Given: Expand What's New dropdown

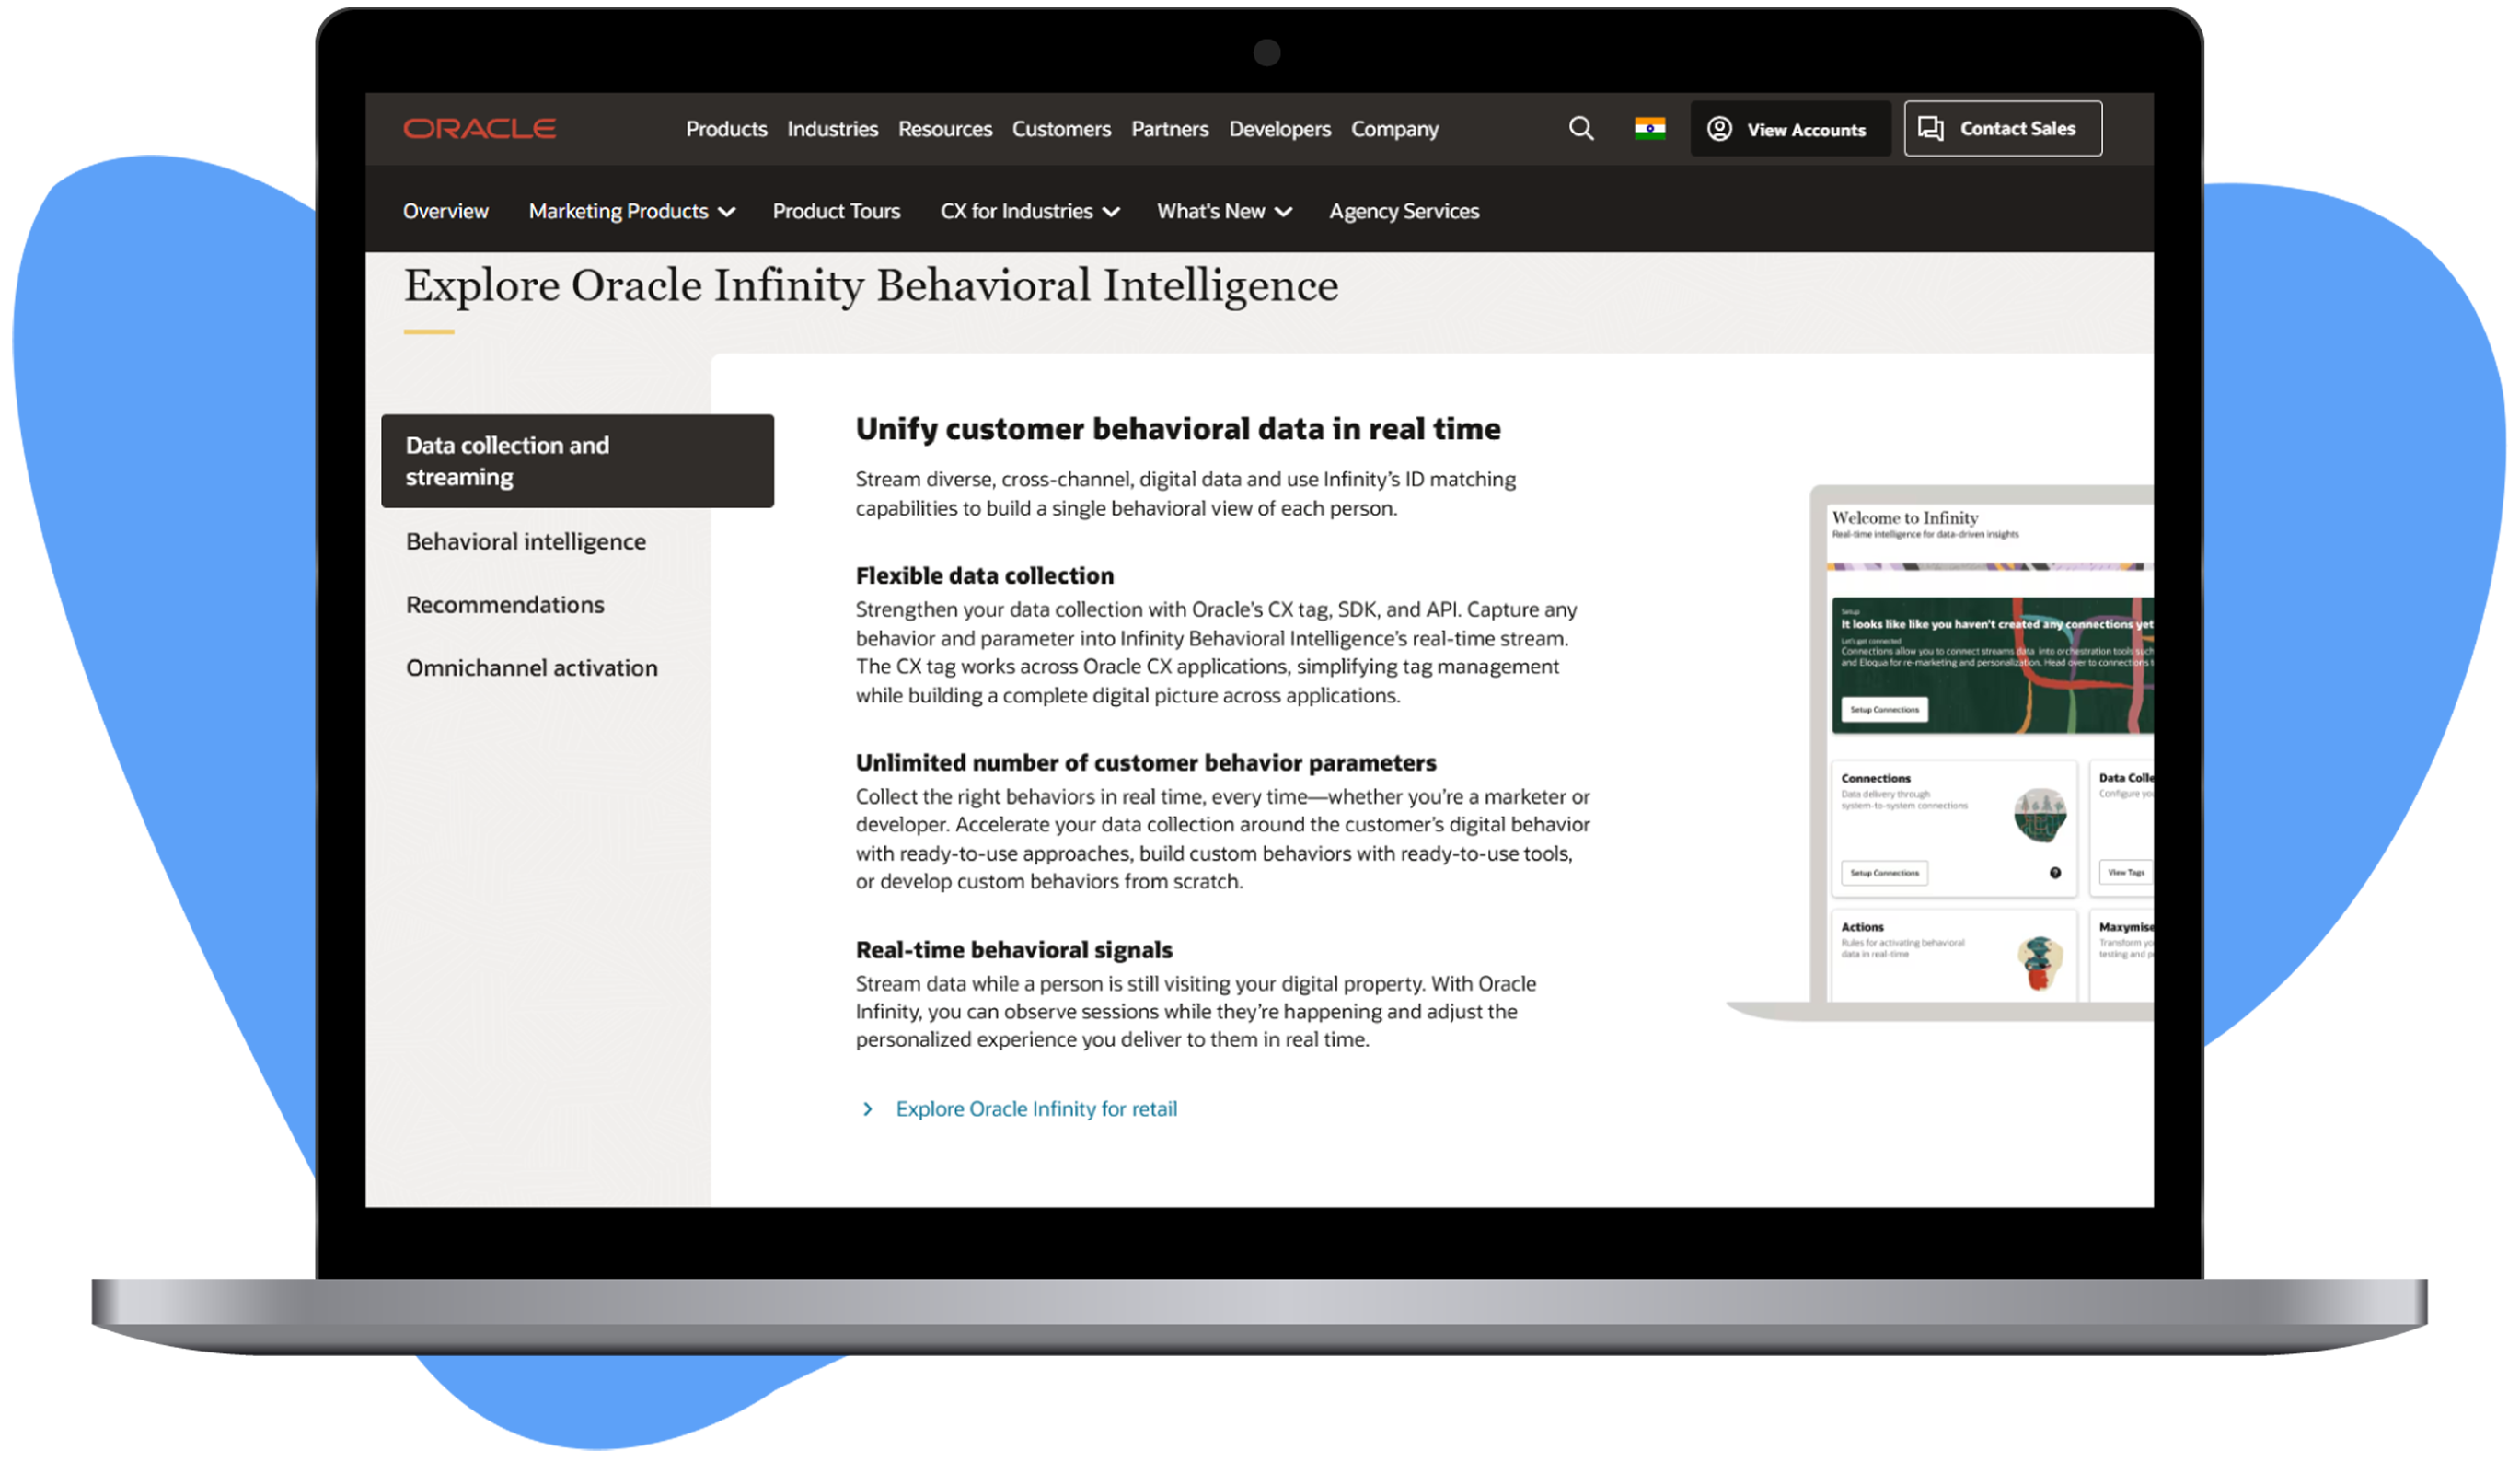Looking at the screenshot, I should (1224, 212).
